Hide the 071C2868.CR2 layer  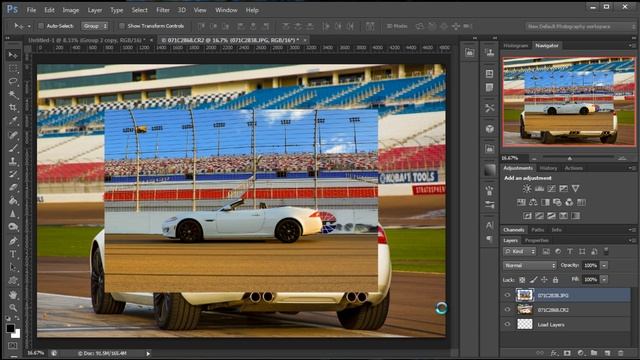click(x=507, y=310)
